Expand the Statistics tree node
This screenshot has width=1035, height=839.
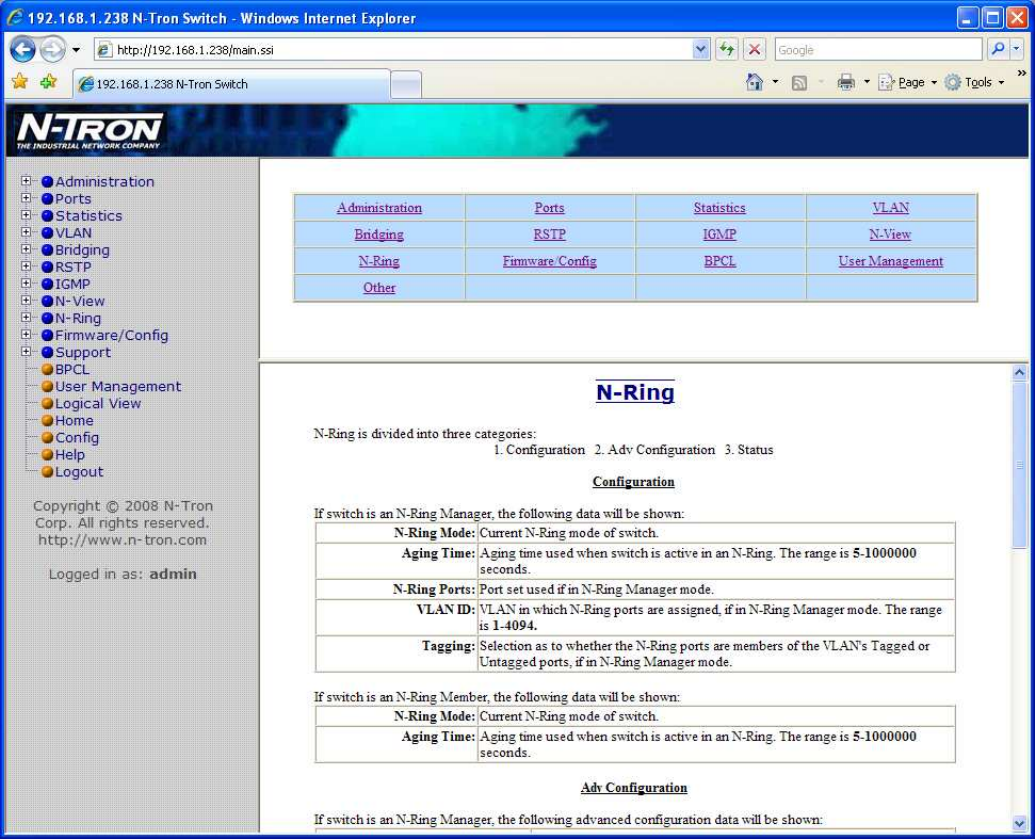pyautogui.click(x=26, y=215)
